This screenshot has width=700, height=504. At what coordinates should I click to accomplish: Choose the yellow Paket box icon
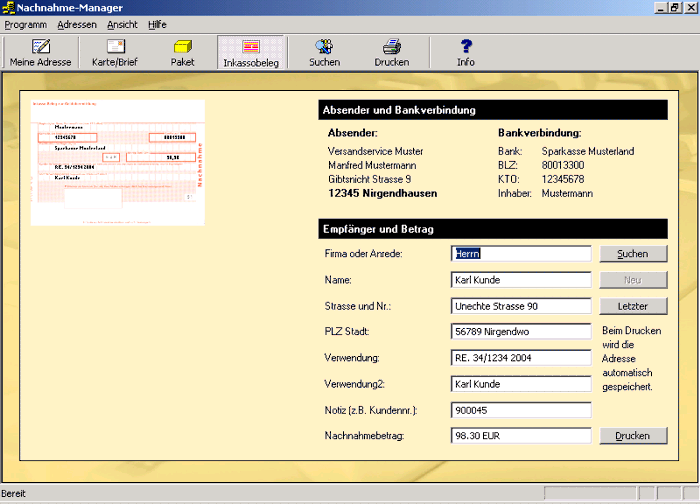click(182, 52)
